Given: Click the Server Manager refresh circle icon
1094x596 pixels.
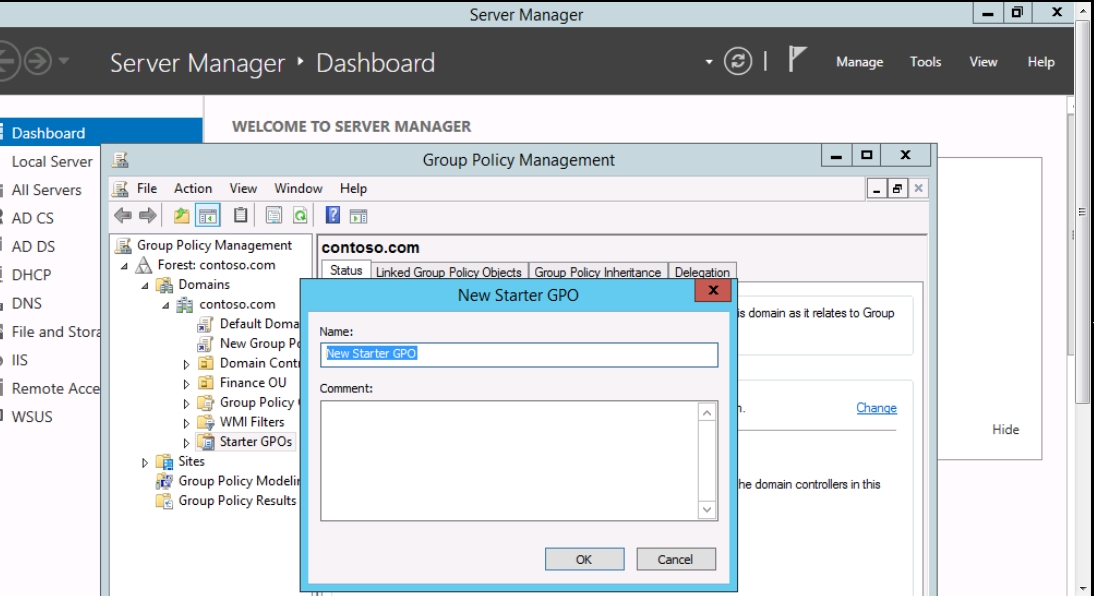Looking at the screenshot, I should coord(738,61).
